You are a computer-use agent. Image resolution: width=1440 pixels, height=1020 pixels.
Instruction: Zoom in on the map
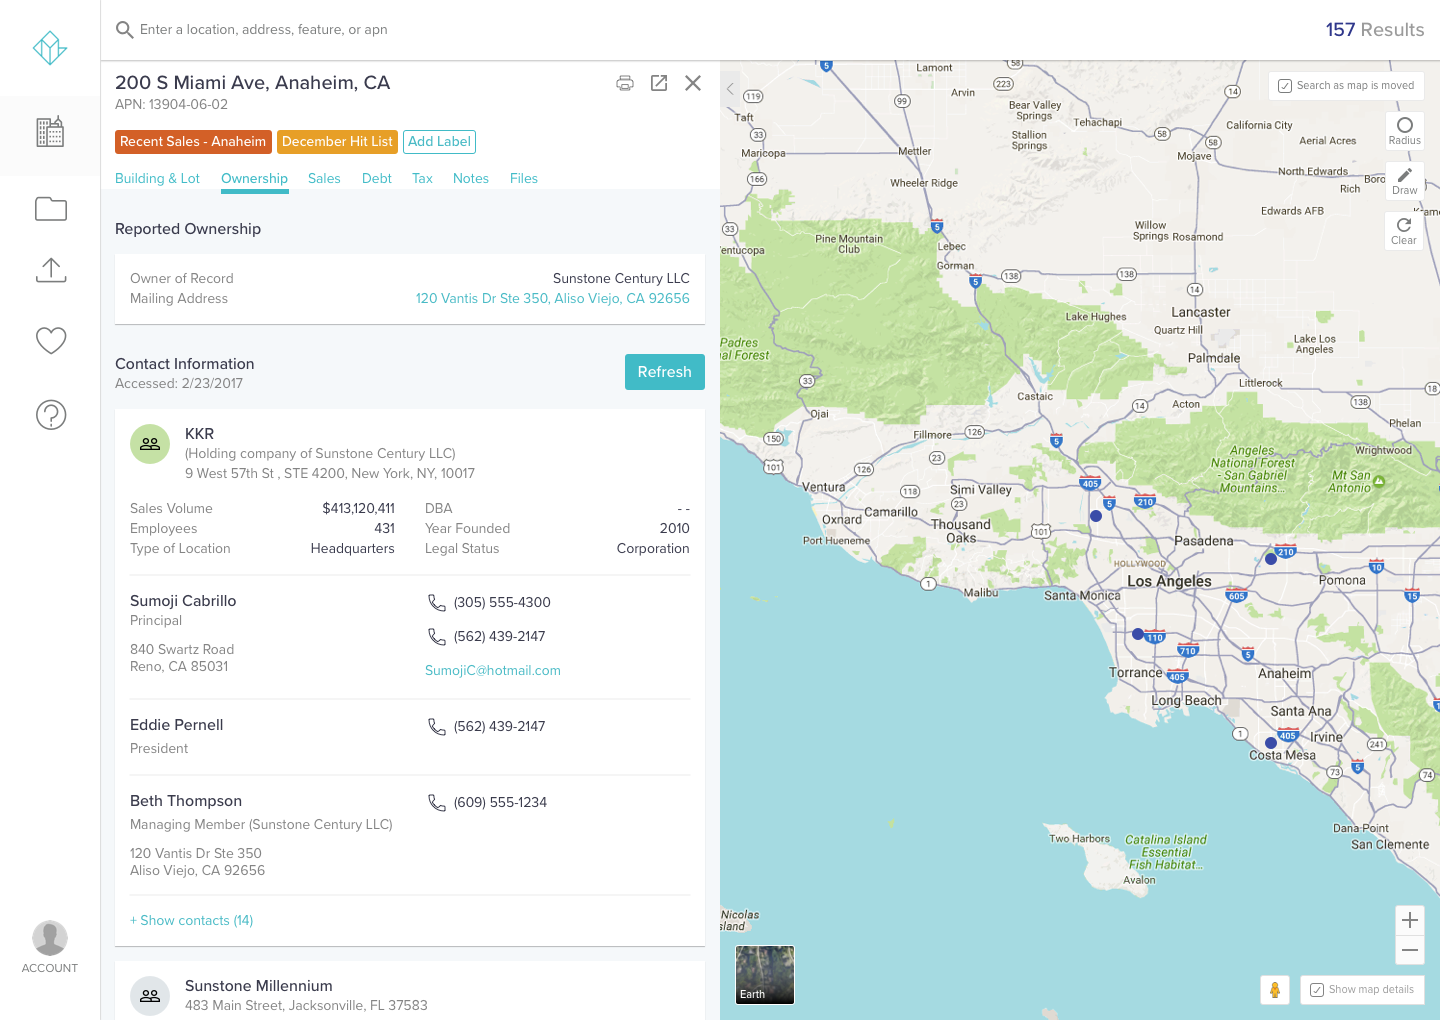1410,920
